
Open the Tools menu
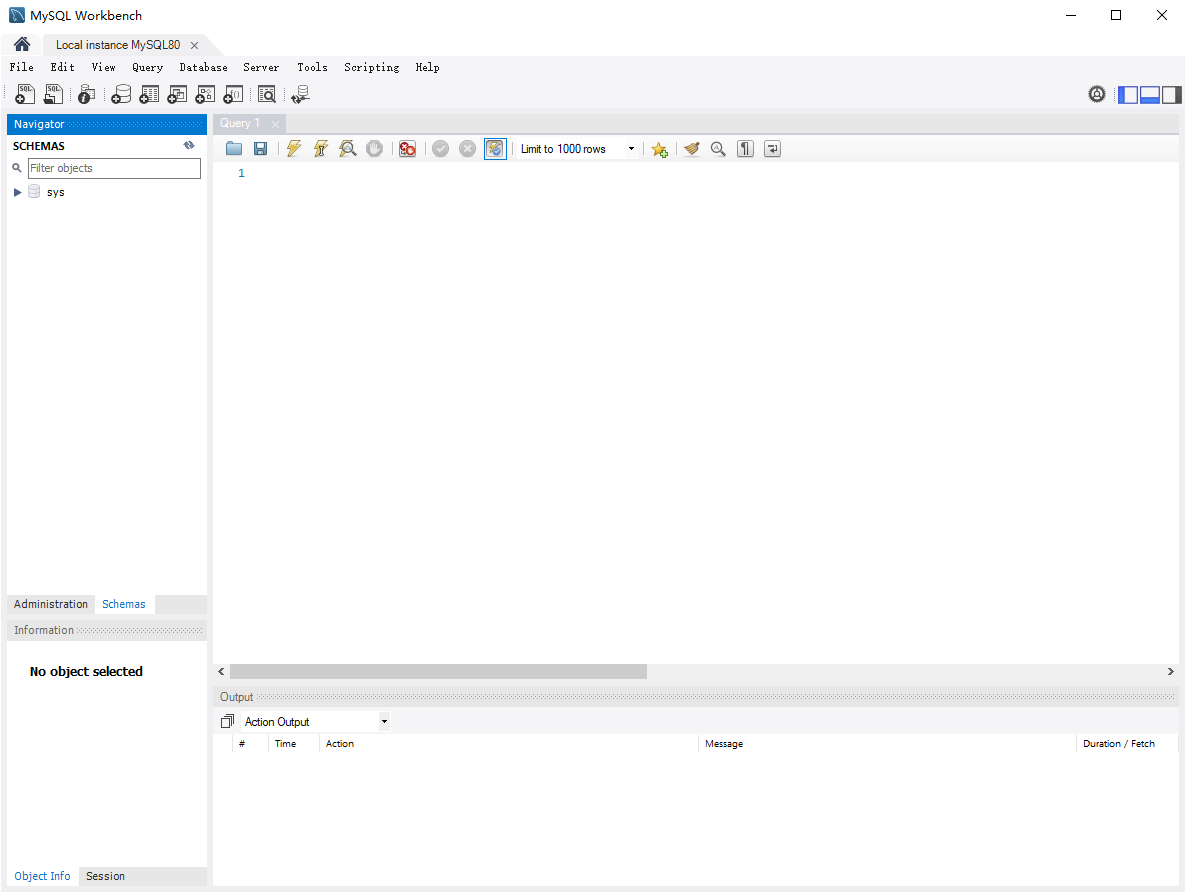point(312,67)
